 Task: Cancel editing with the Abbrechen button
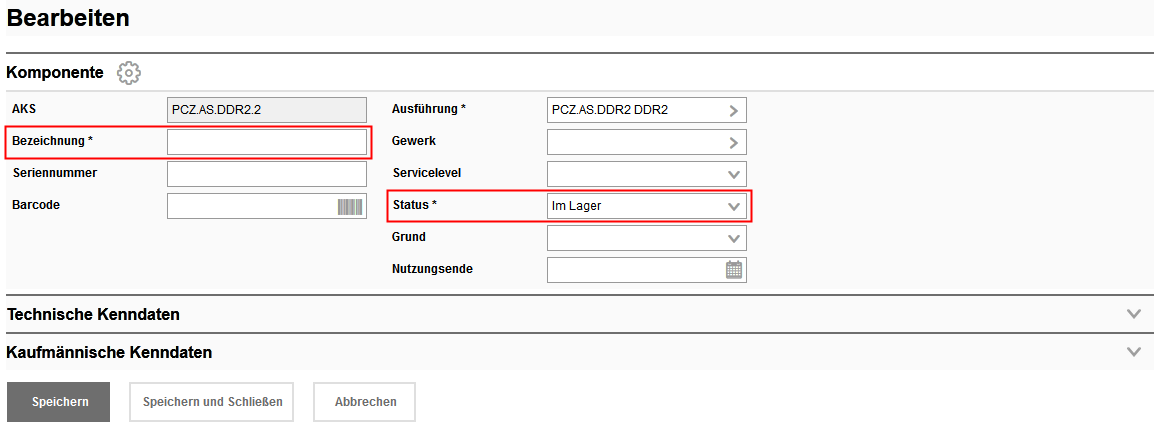pos(365,402)
